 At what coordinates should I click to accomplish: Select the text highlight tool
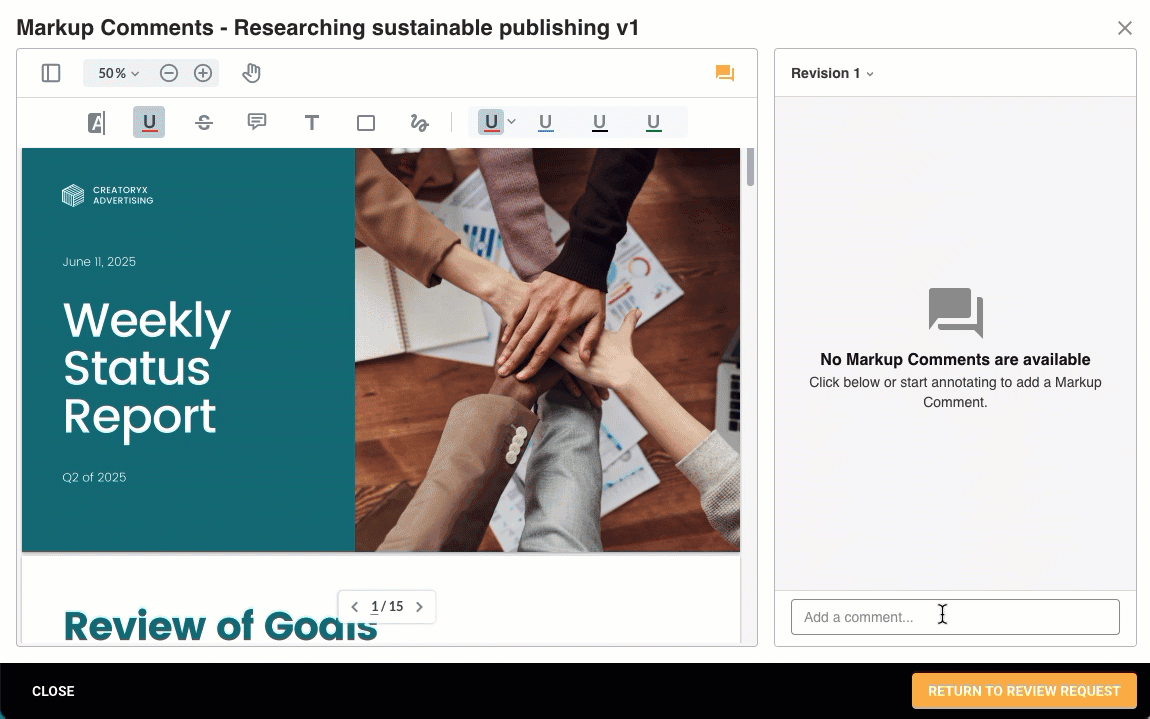96,123
